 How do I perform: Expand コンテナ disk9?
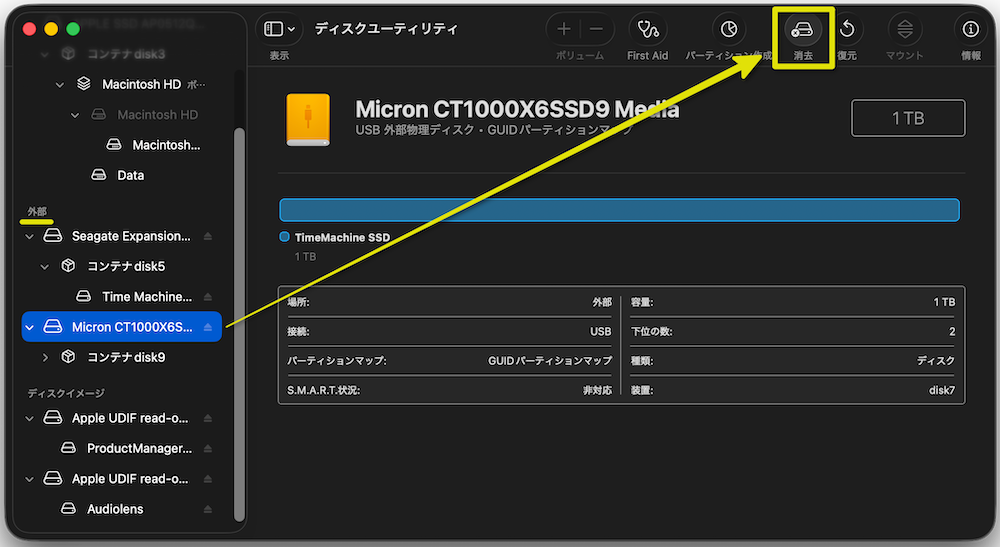[45, 358]
